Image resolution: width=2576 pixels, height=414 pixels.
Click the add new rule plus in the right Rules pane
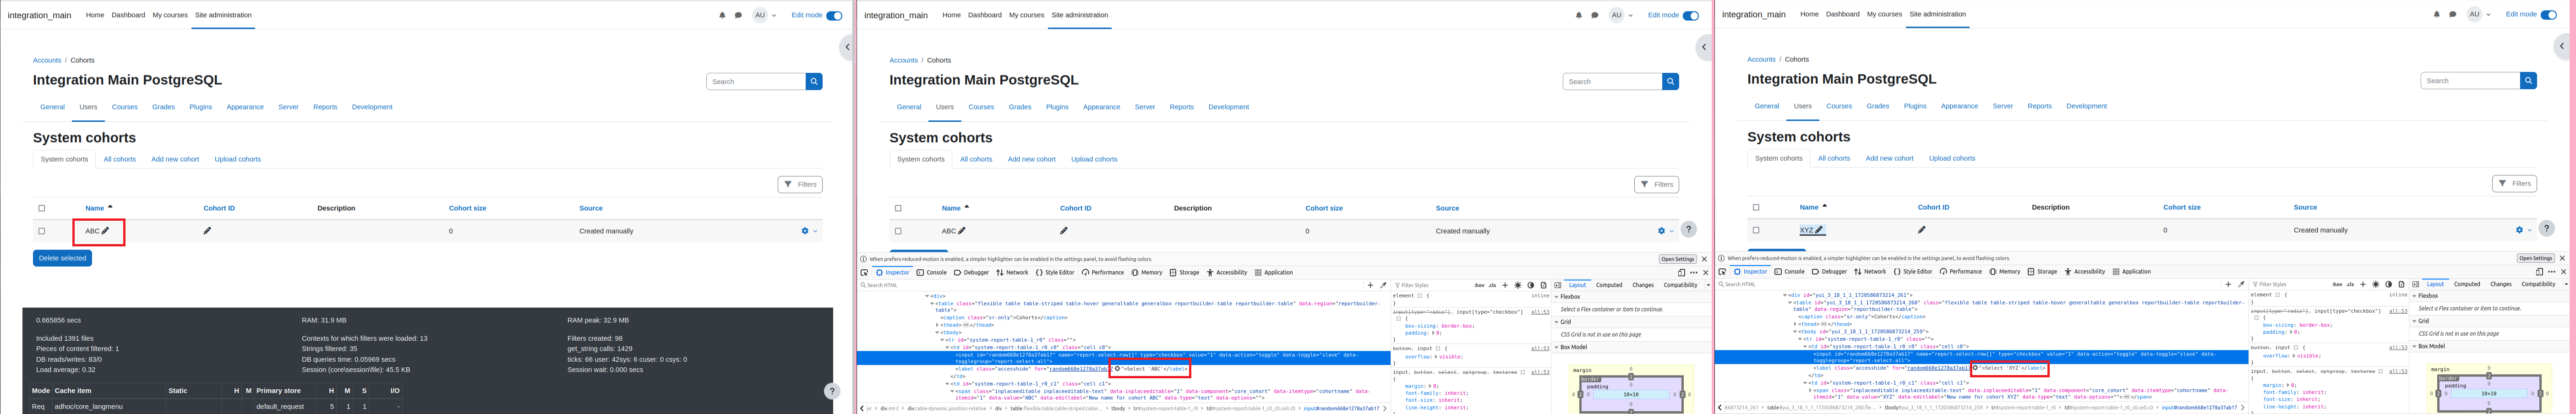pyautogui.click(x=2362, y=284)
